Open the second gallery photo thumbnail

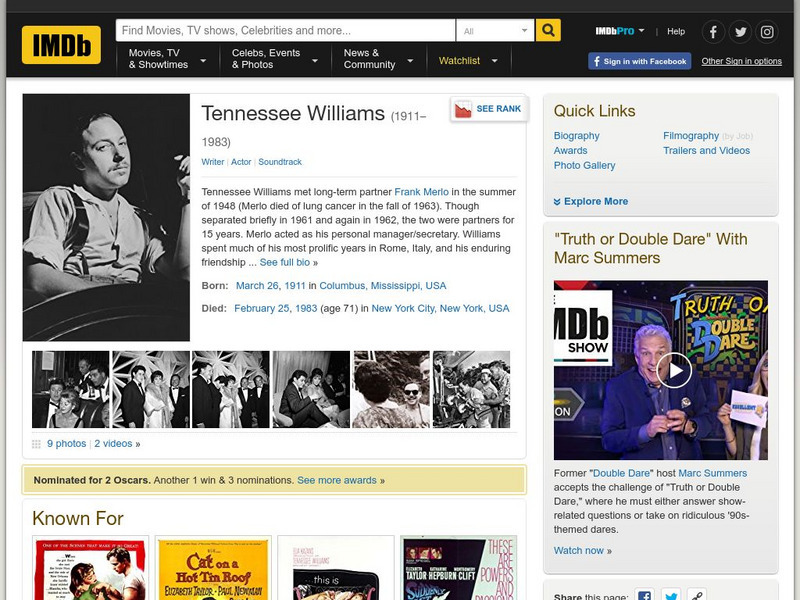151,389
